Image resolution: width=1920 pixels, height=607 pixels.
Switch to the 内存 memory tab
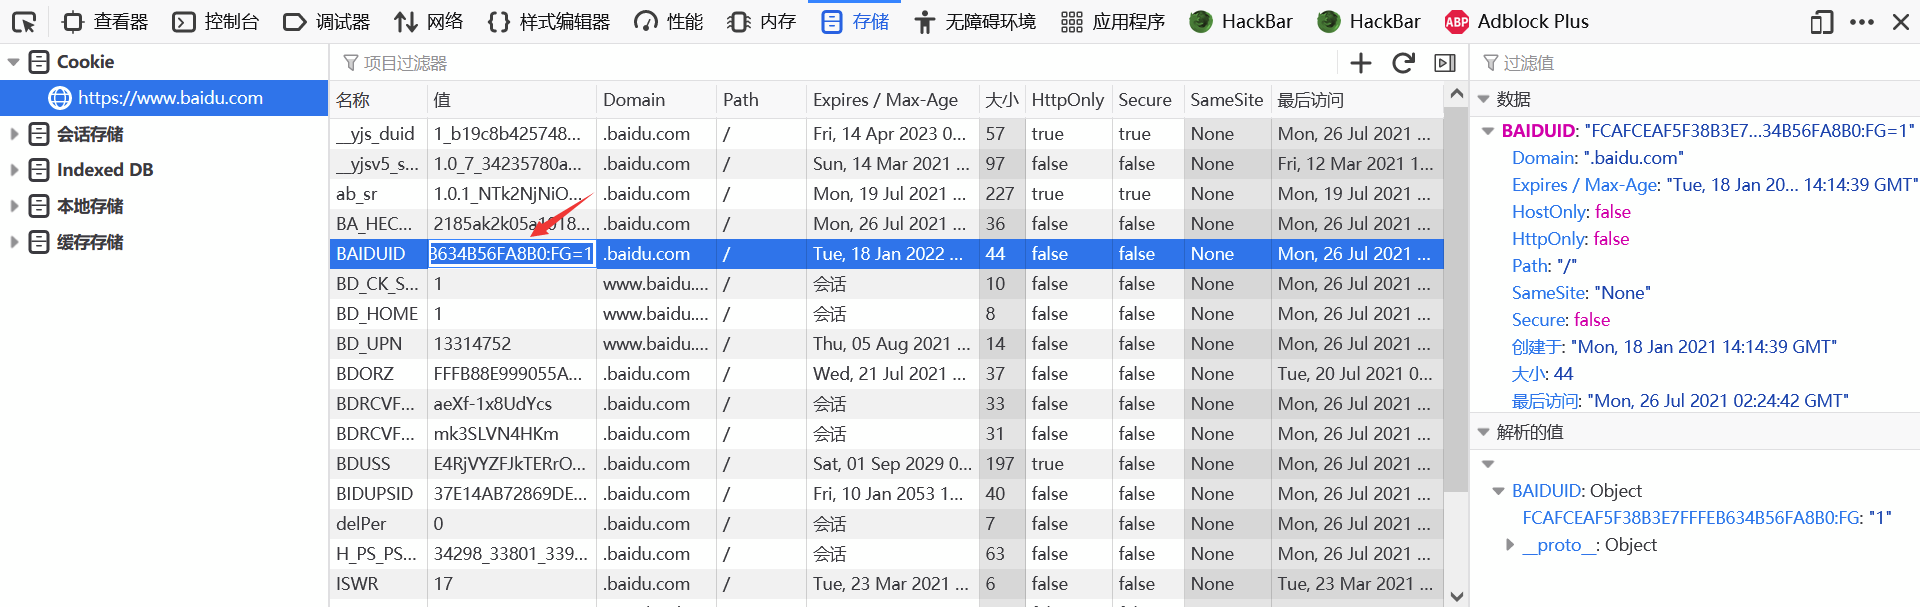762,21
